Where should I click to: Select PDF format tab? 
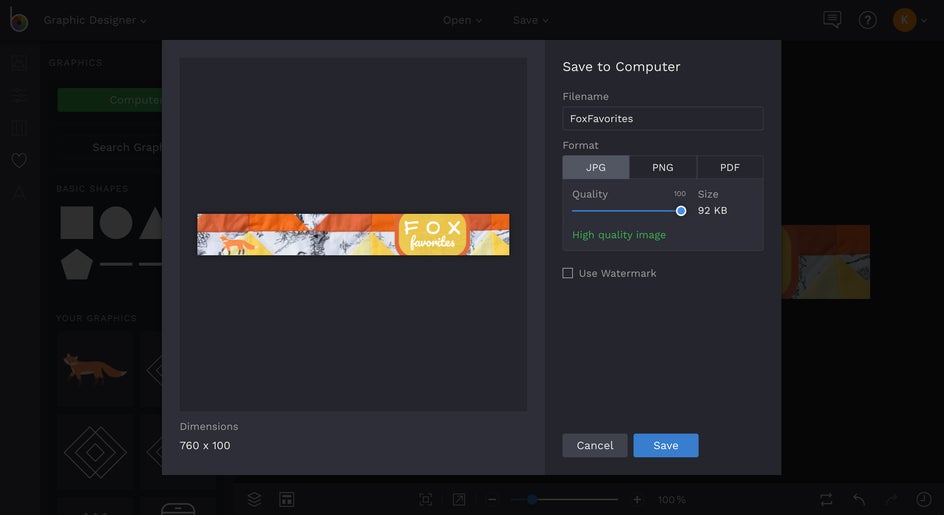pos(730,167)
